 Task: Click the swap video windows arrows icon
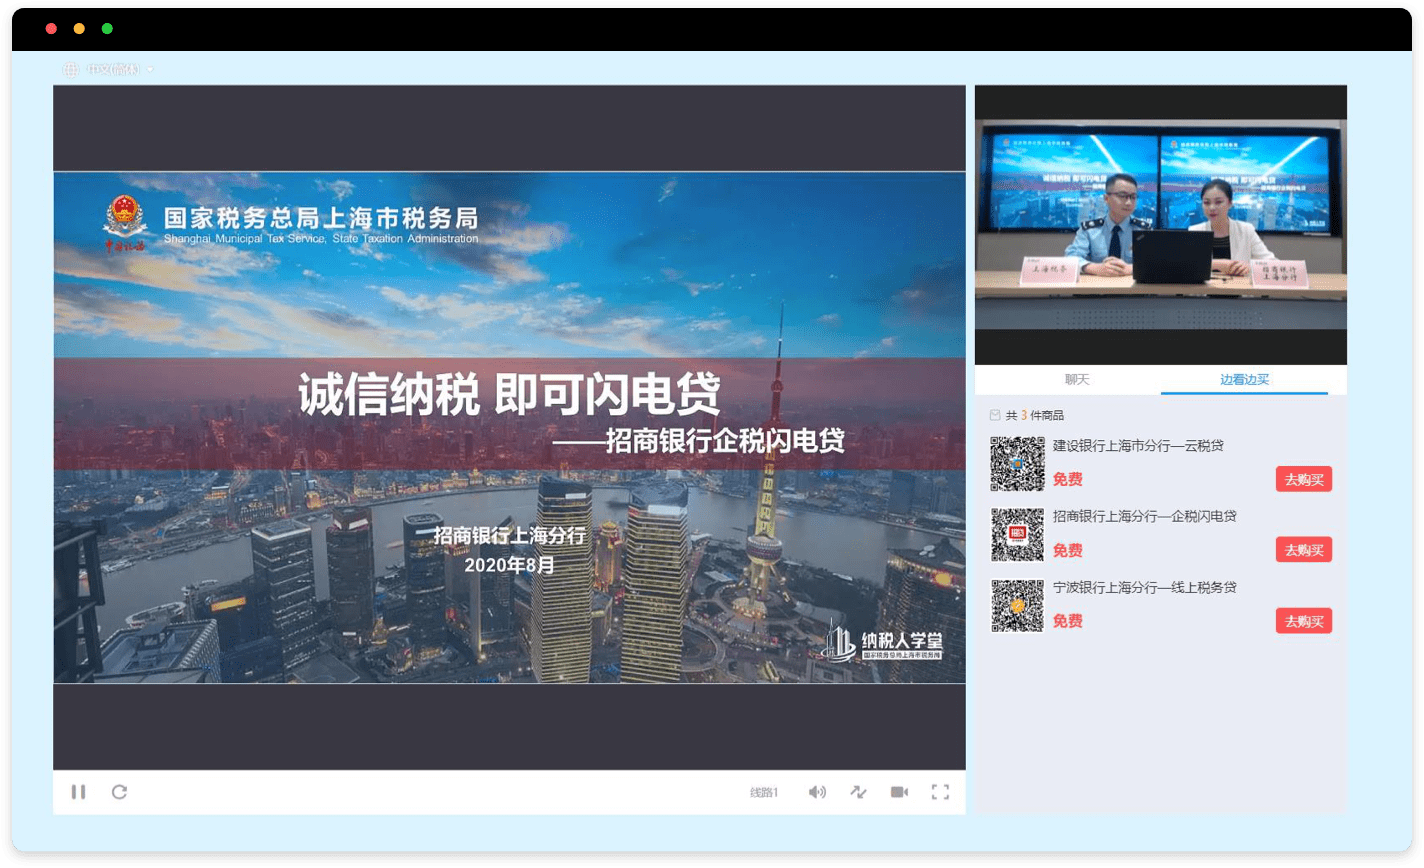coord(858,792)
